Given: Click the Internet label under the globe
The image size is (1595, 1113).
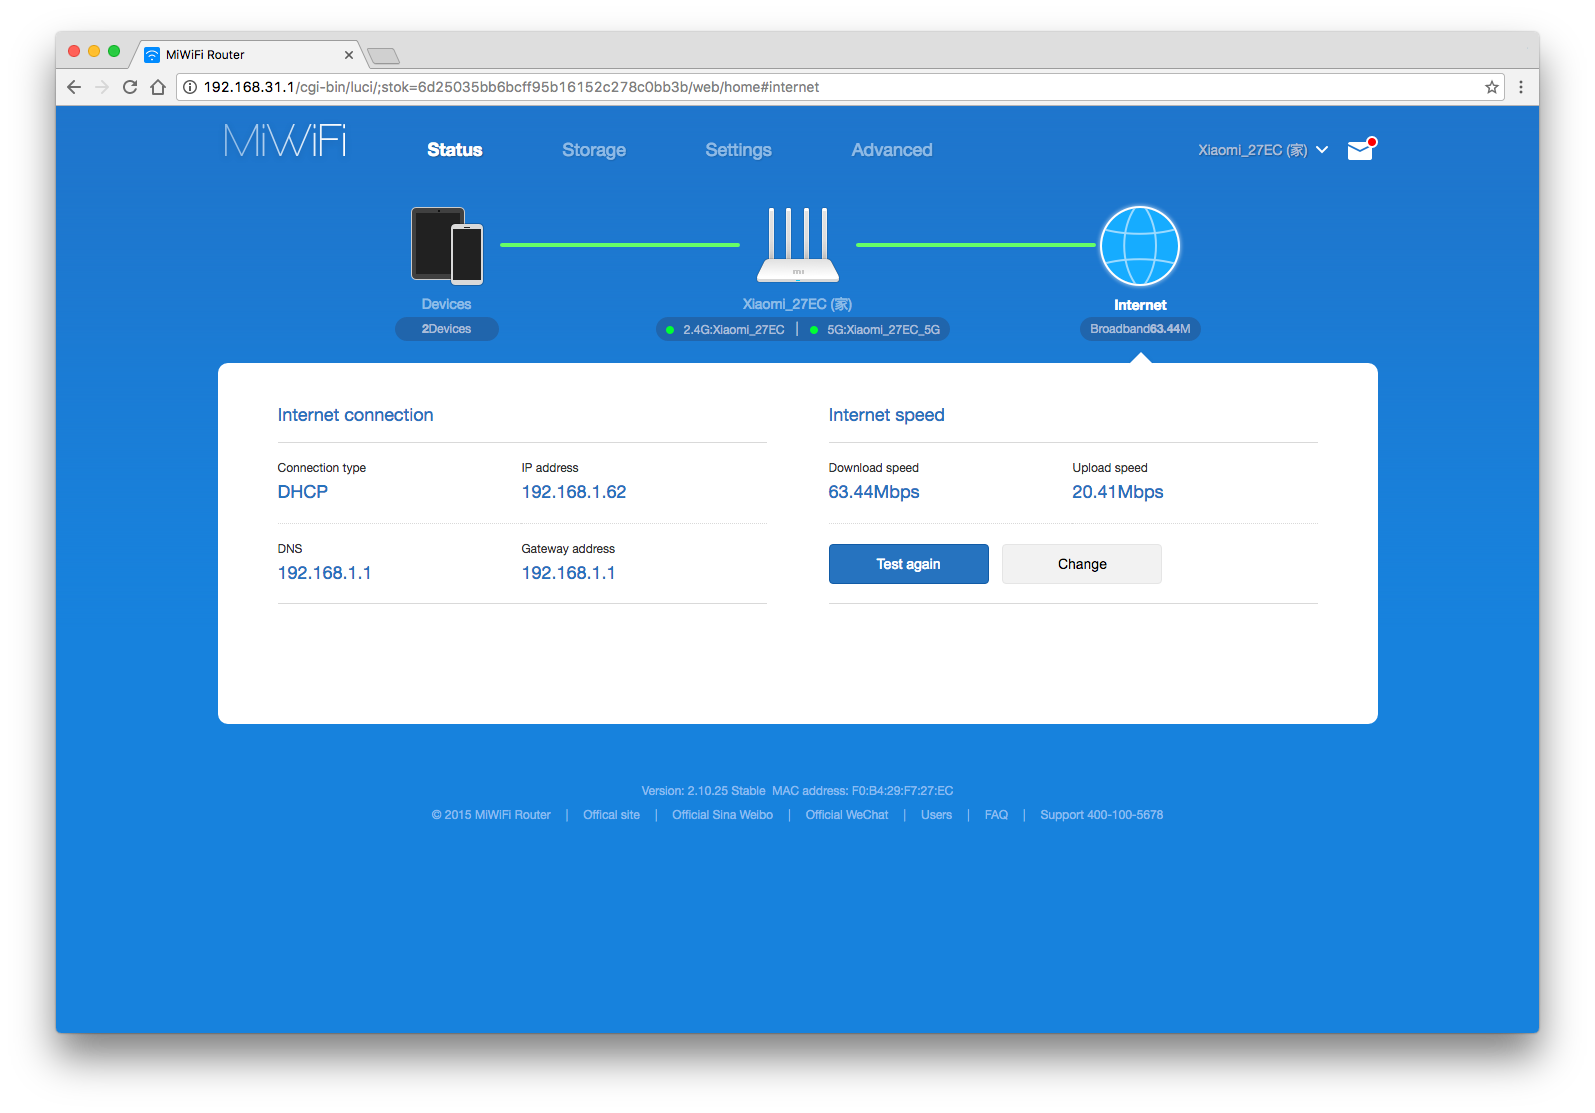Looking at the screenshot, I should pos(1141,305).
